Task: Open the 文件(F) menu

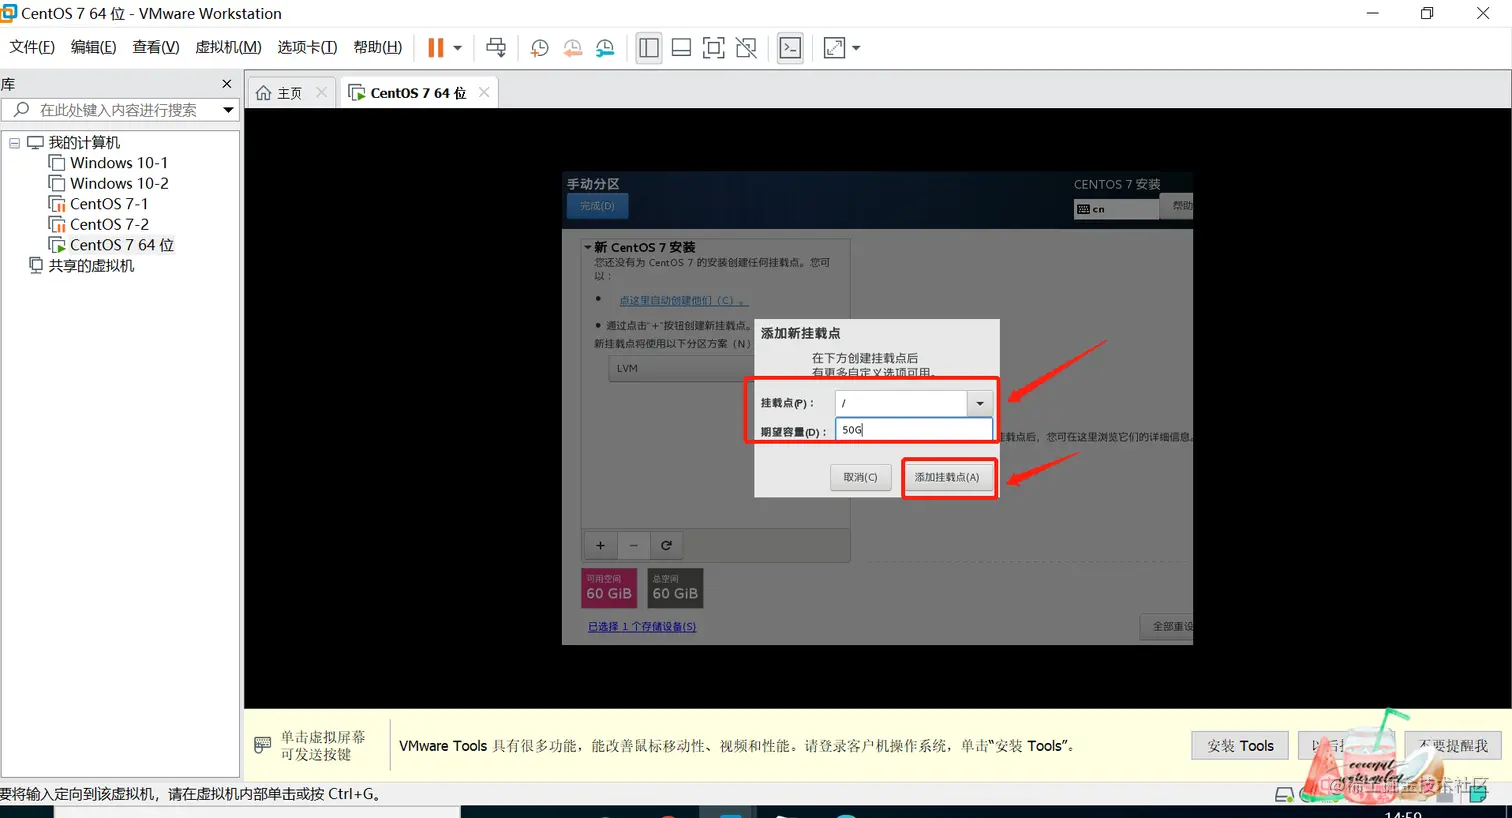Action: pos(32,47)
